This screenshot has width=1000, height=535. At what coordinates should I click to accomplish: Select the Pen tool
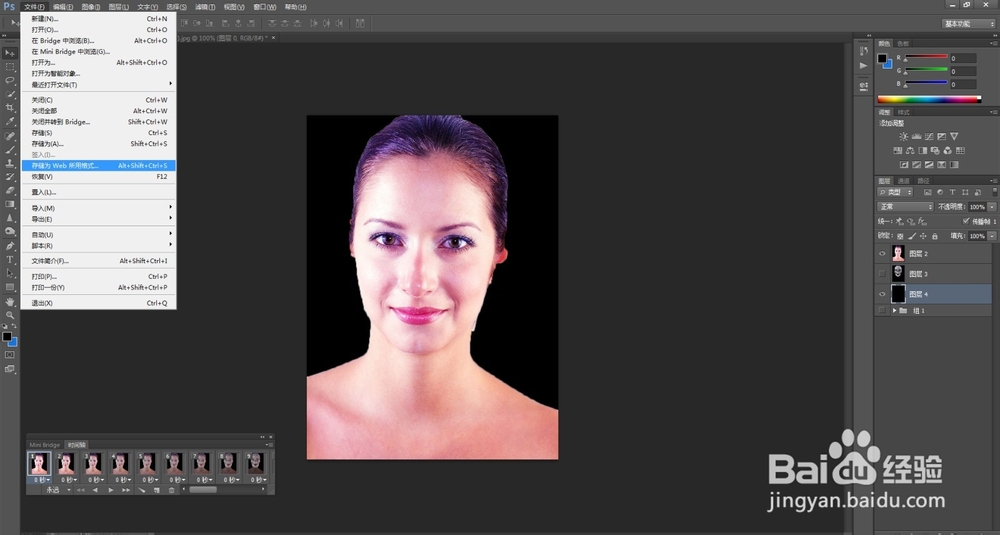[x=10, y=246]
